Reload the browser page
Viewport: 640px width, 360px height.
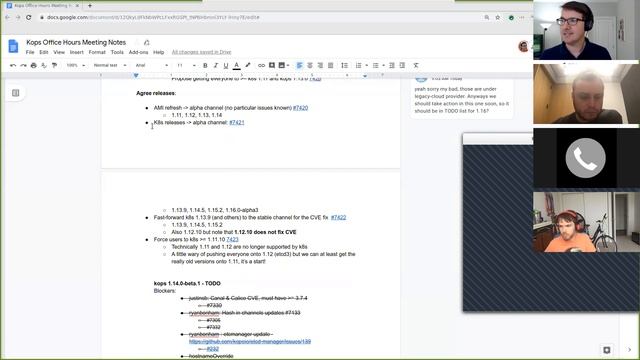[29, 18]
